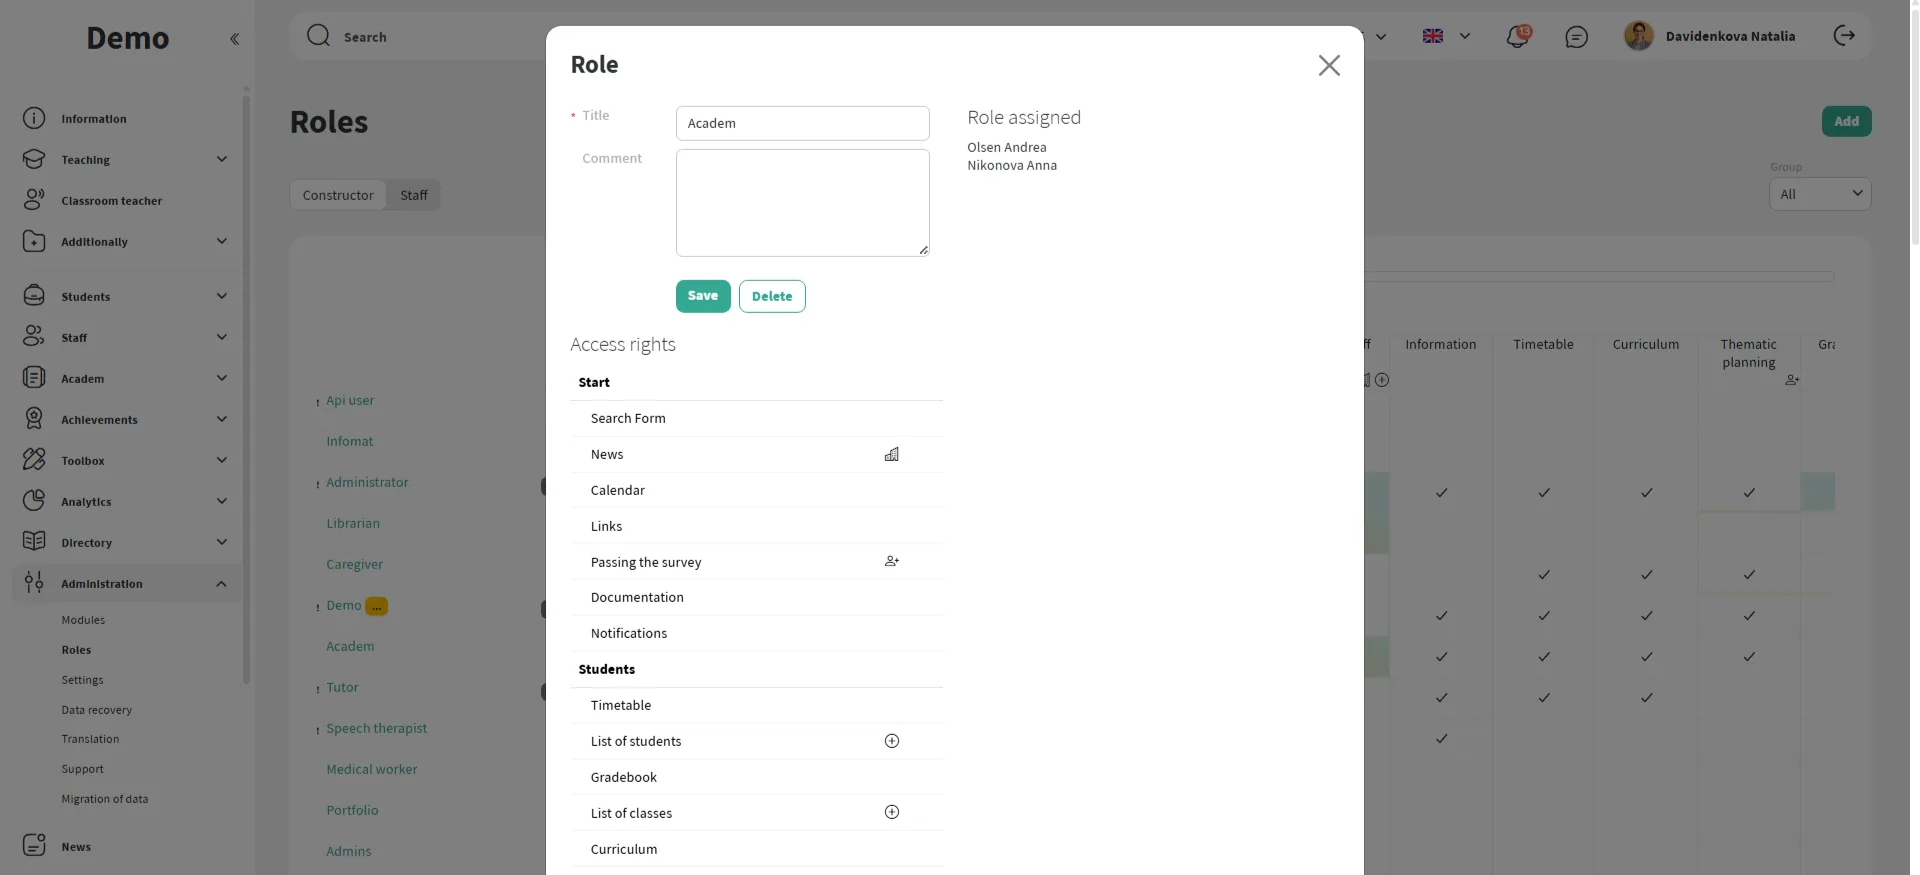Click the logout icon
Screen dimensions: 1920x875
click(x=1844, y=36)
